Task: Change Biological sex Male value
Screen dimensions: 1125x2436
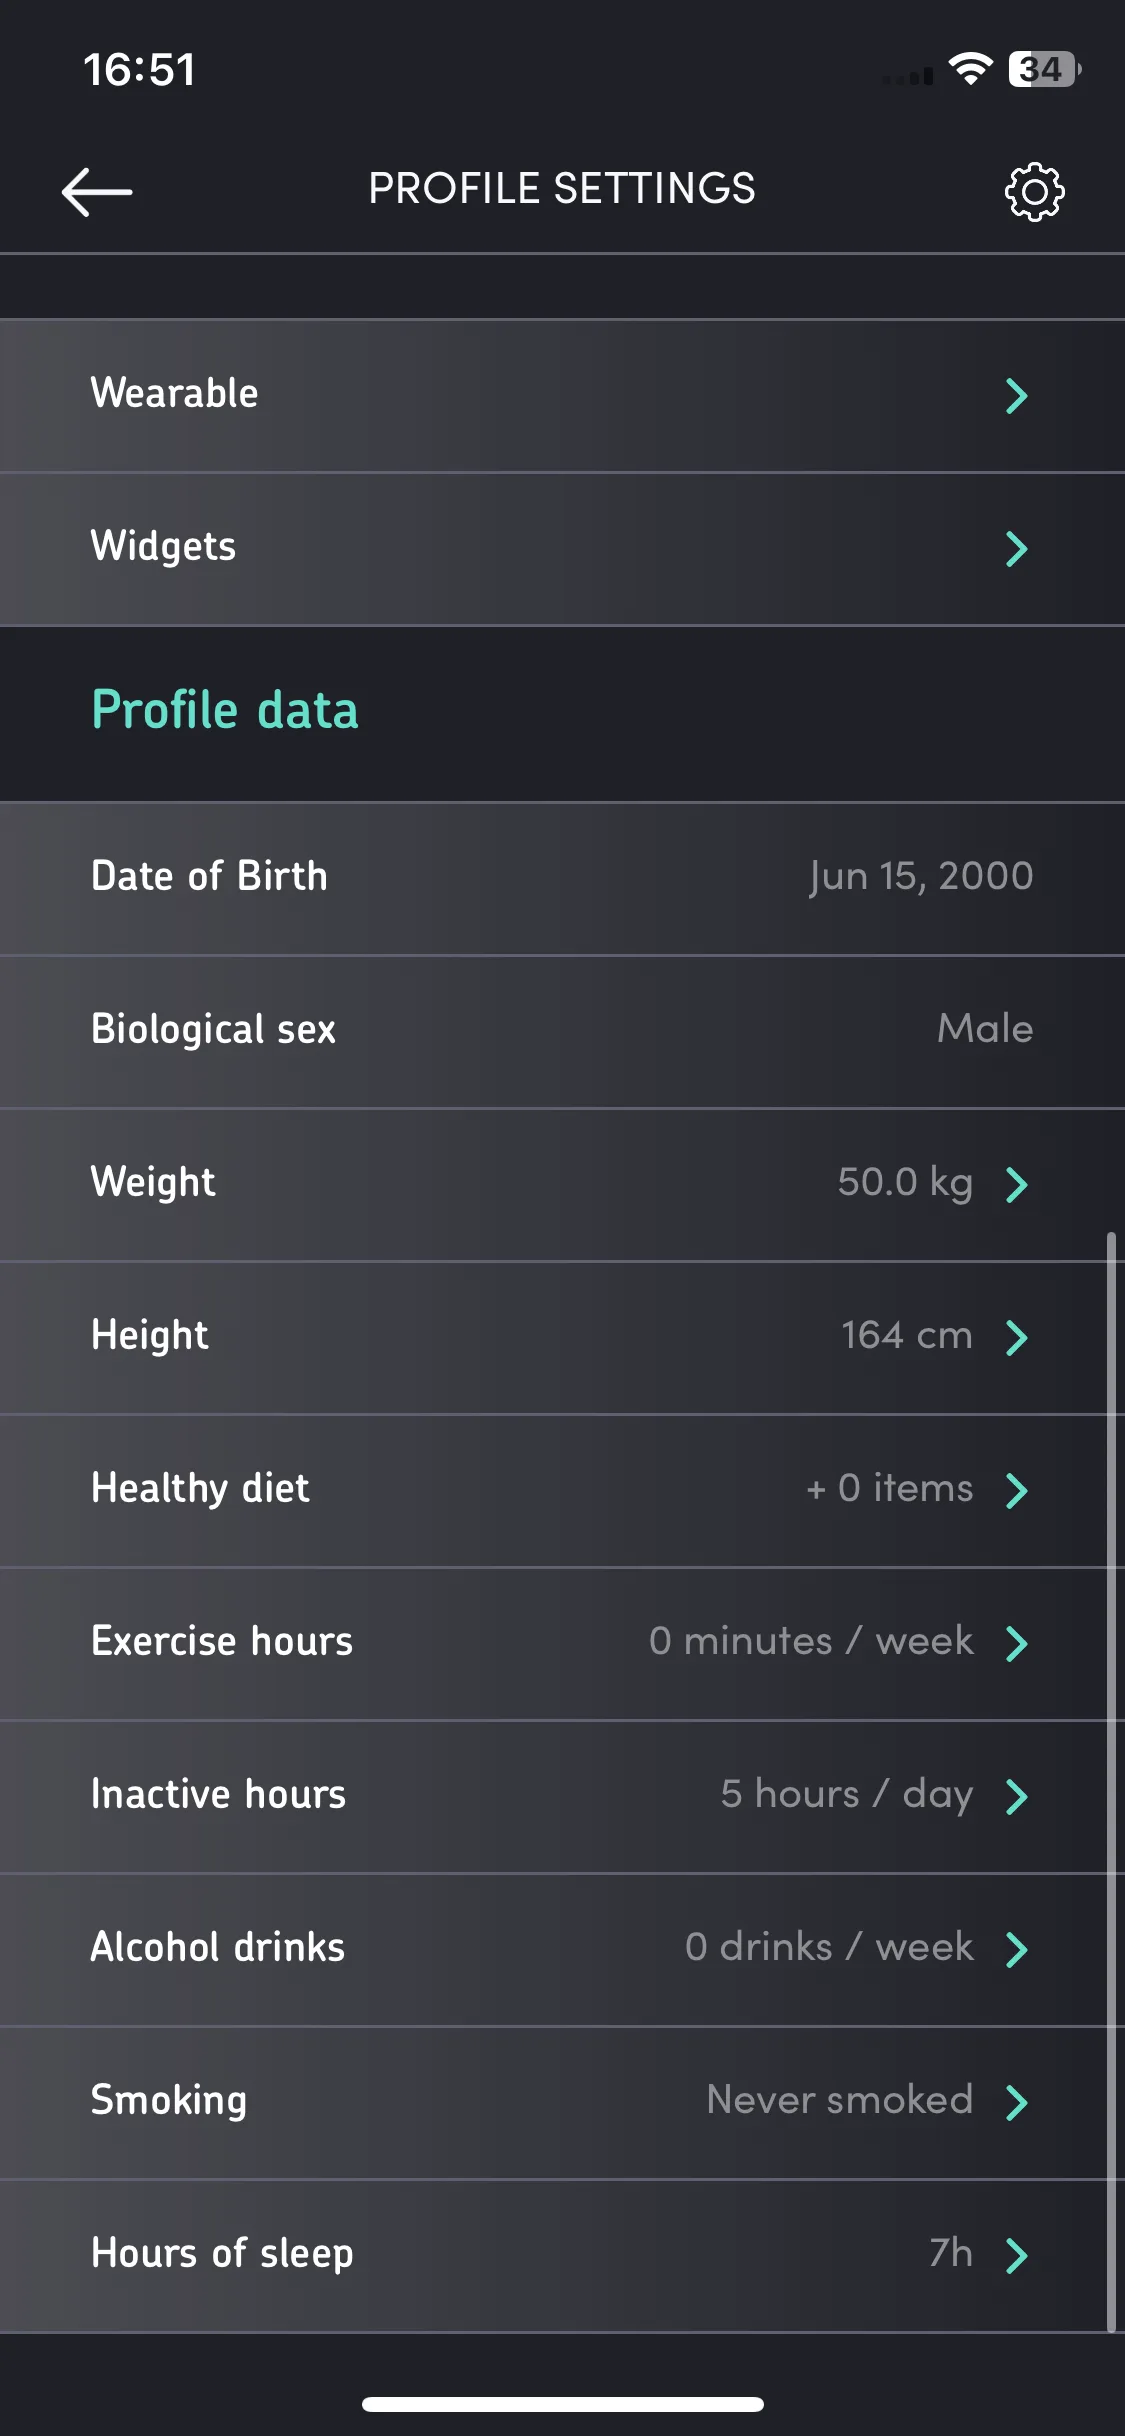Action: pyautogui.click(x=985, y=1028)
